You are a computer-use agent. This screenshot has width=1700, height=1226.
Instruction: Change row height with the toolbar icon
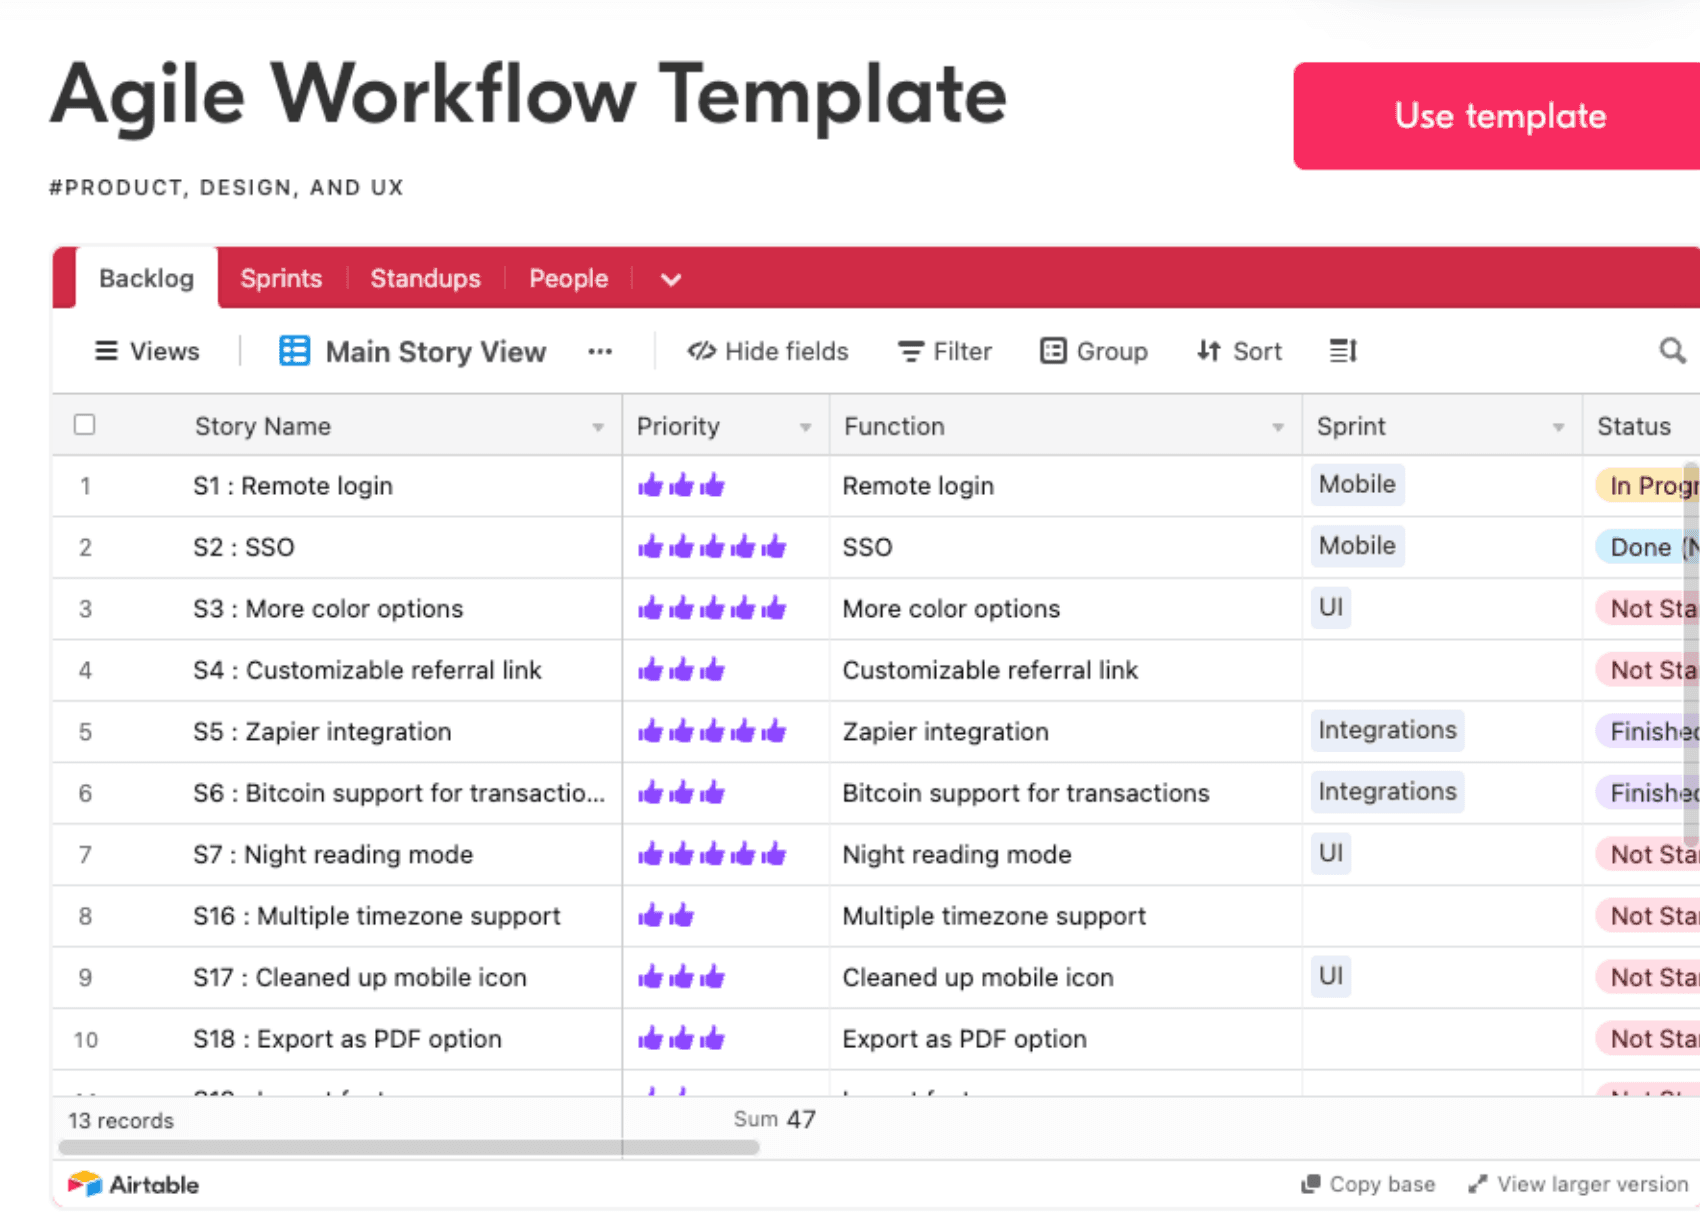point(1342,351)
